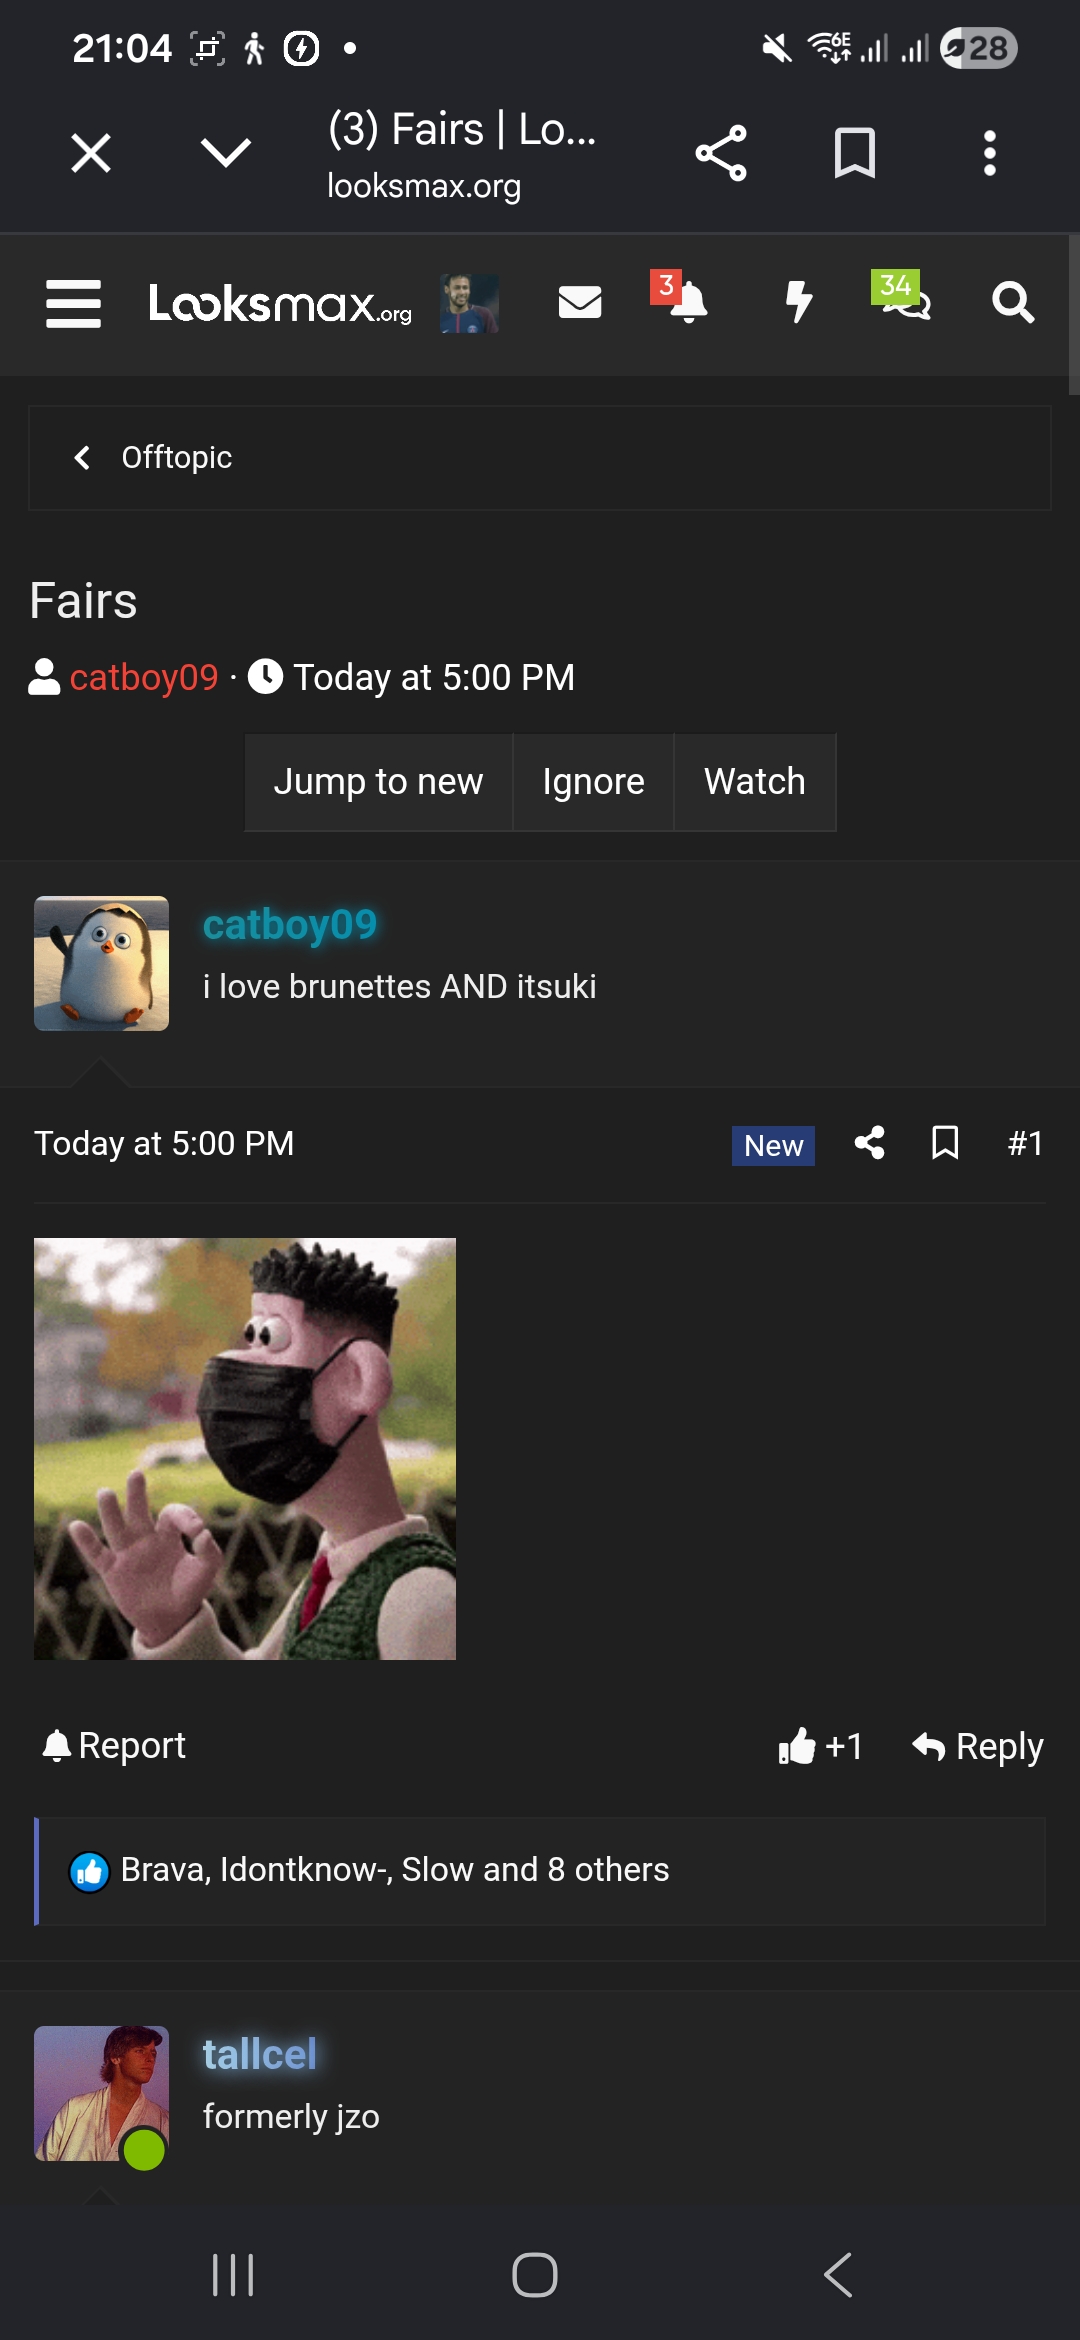View the list of users who reacted
The image size is (1080, 2340).
click(395, 1870)
